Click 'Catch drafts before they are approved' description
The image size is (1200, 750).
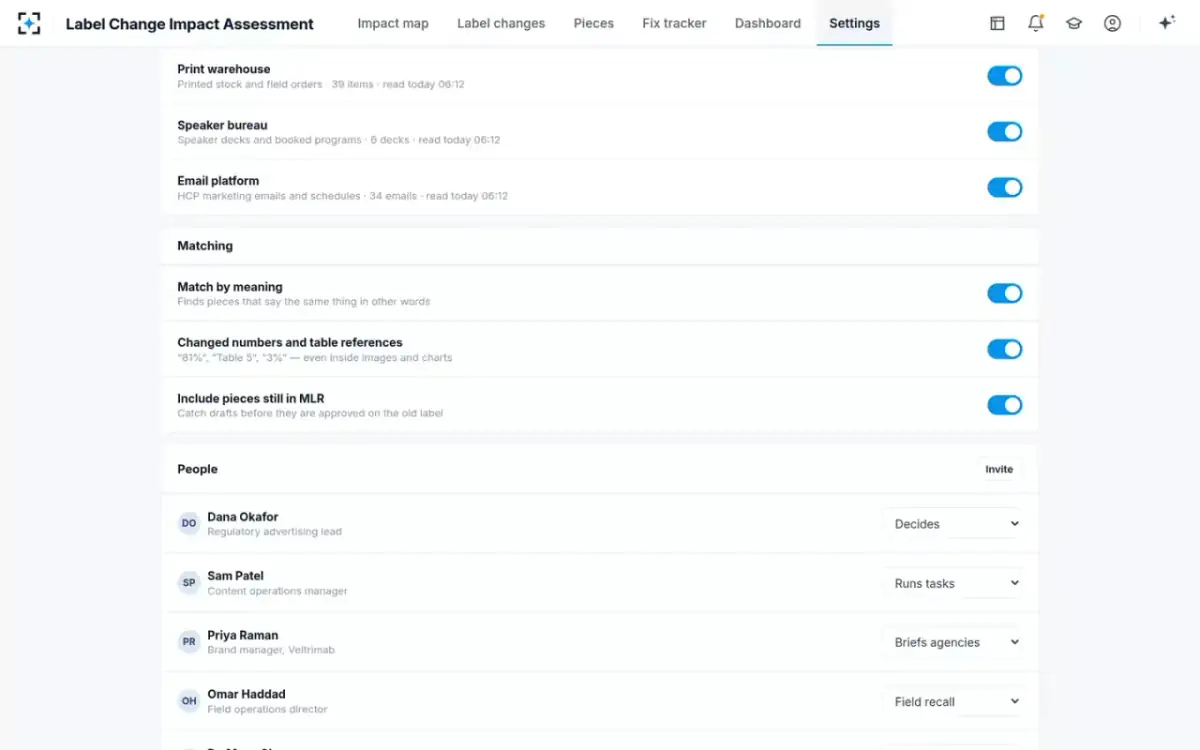click(310, 413)
